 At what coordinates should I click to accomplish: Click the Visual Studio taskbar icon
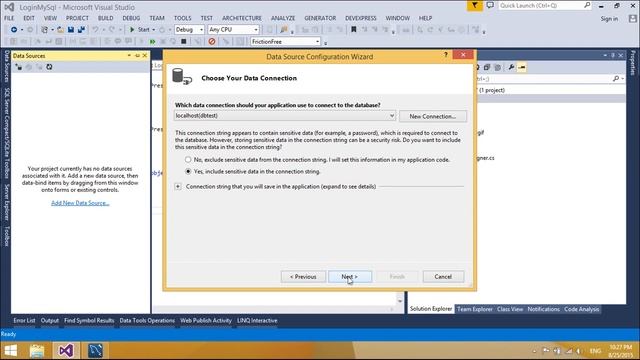(x=66, y=351)
